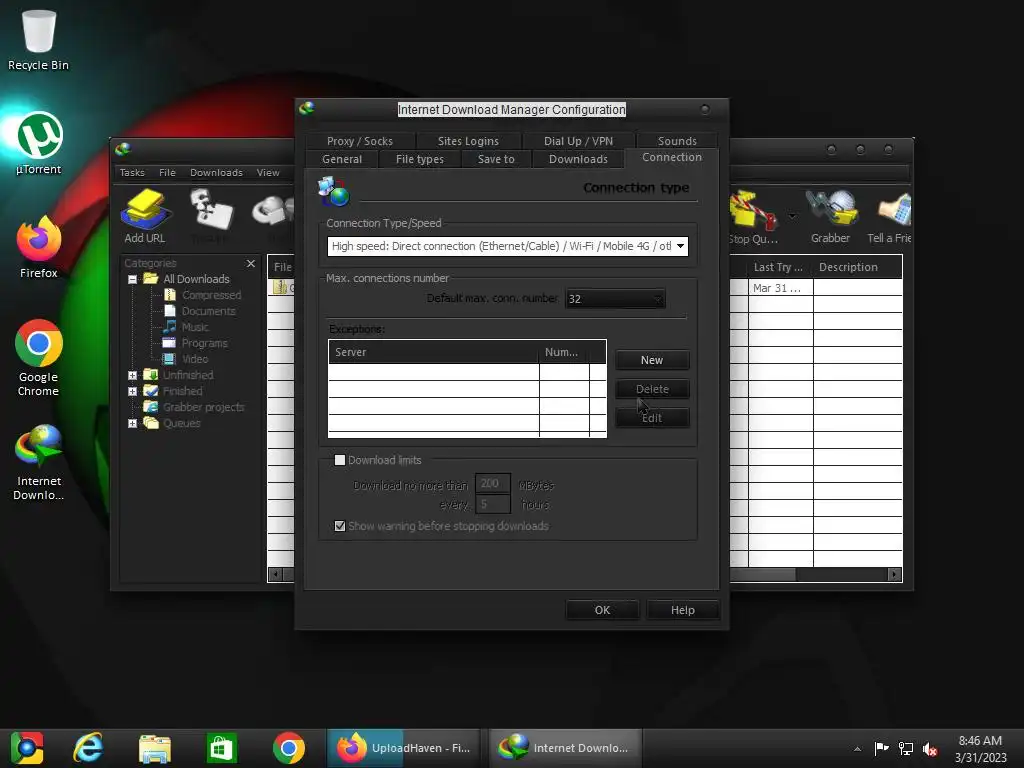This screenshot has width=1024, height=768.
Task: Click the network tray icon
Action: click(906, 749)
